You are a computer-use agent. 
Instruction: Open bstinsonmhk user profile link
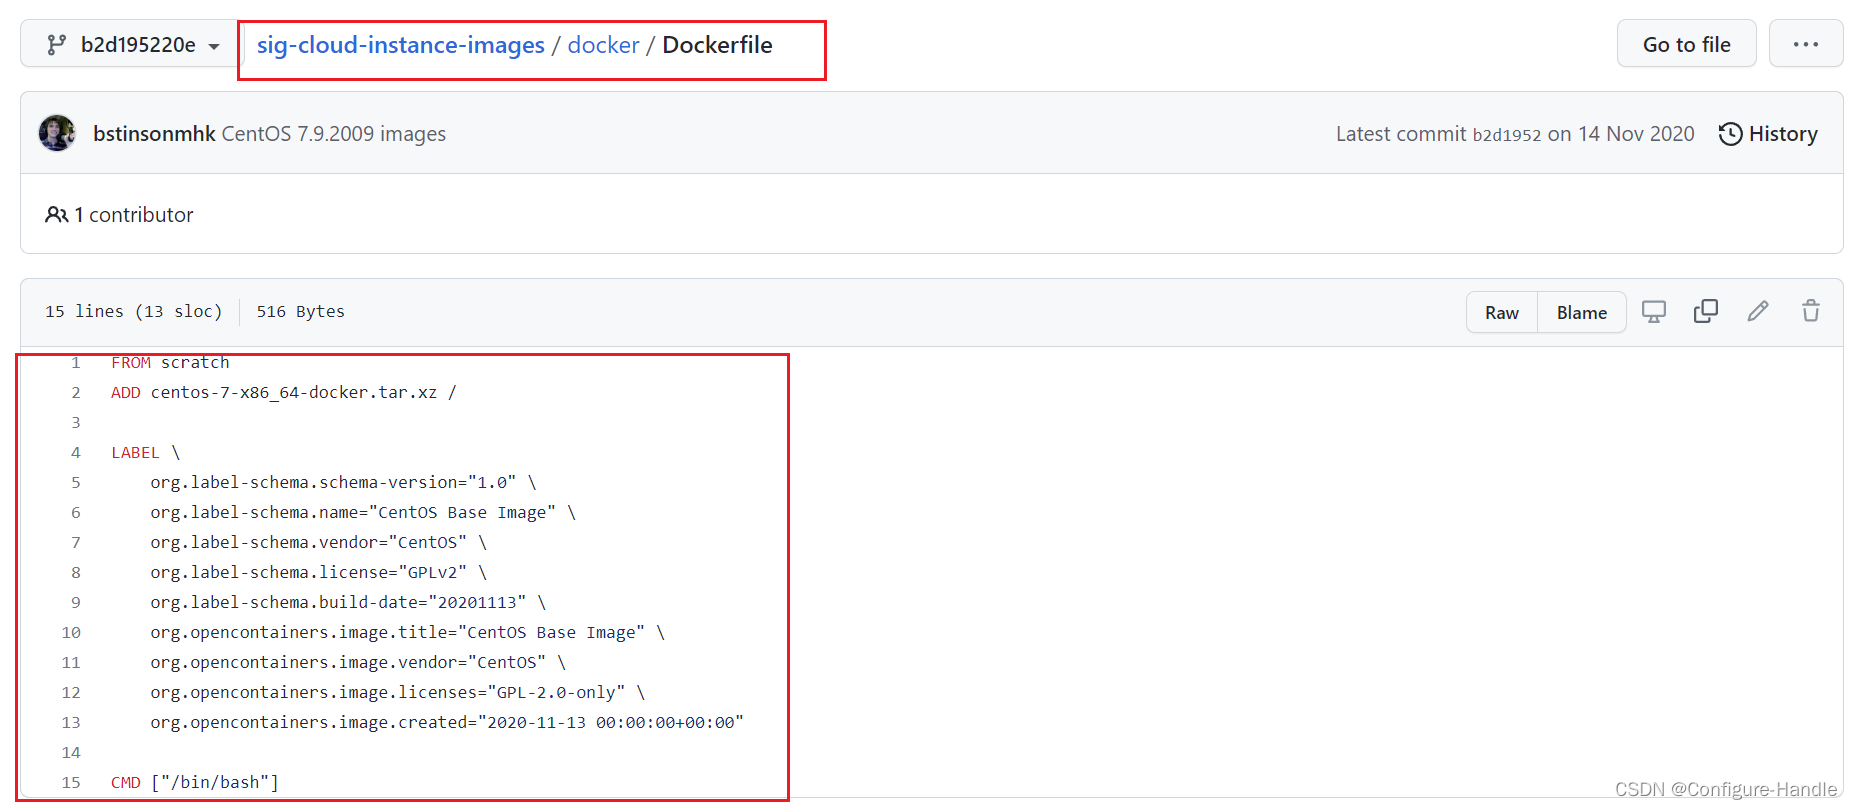coord(154,134)
